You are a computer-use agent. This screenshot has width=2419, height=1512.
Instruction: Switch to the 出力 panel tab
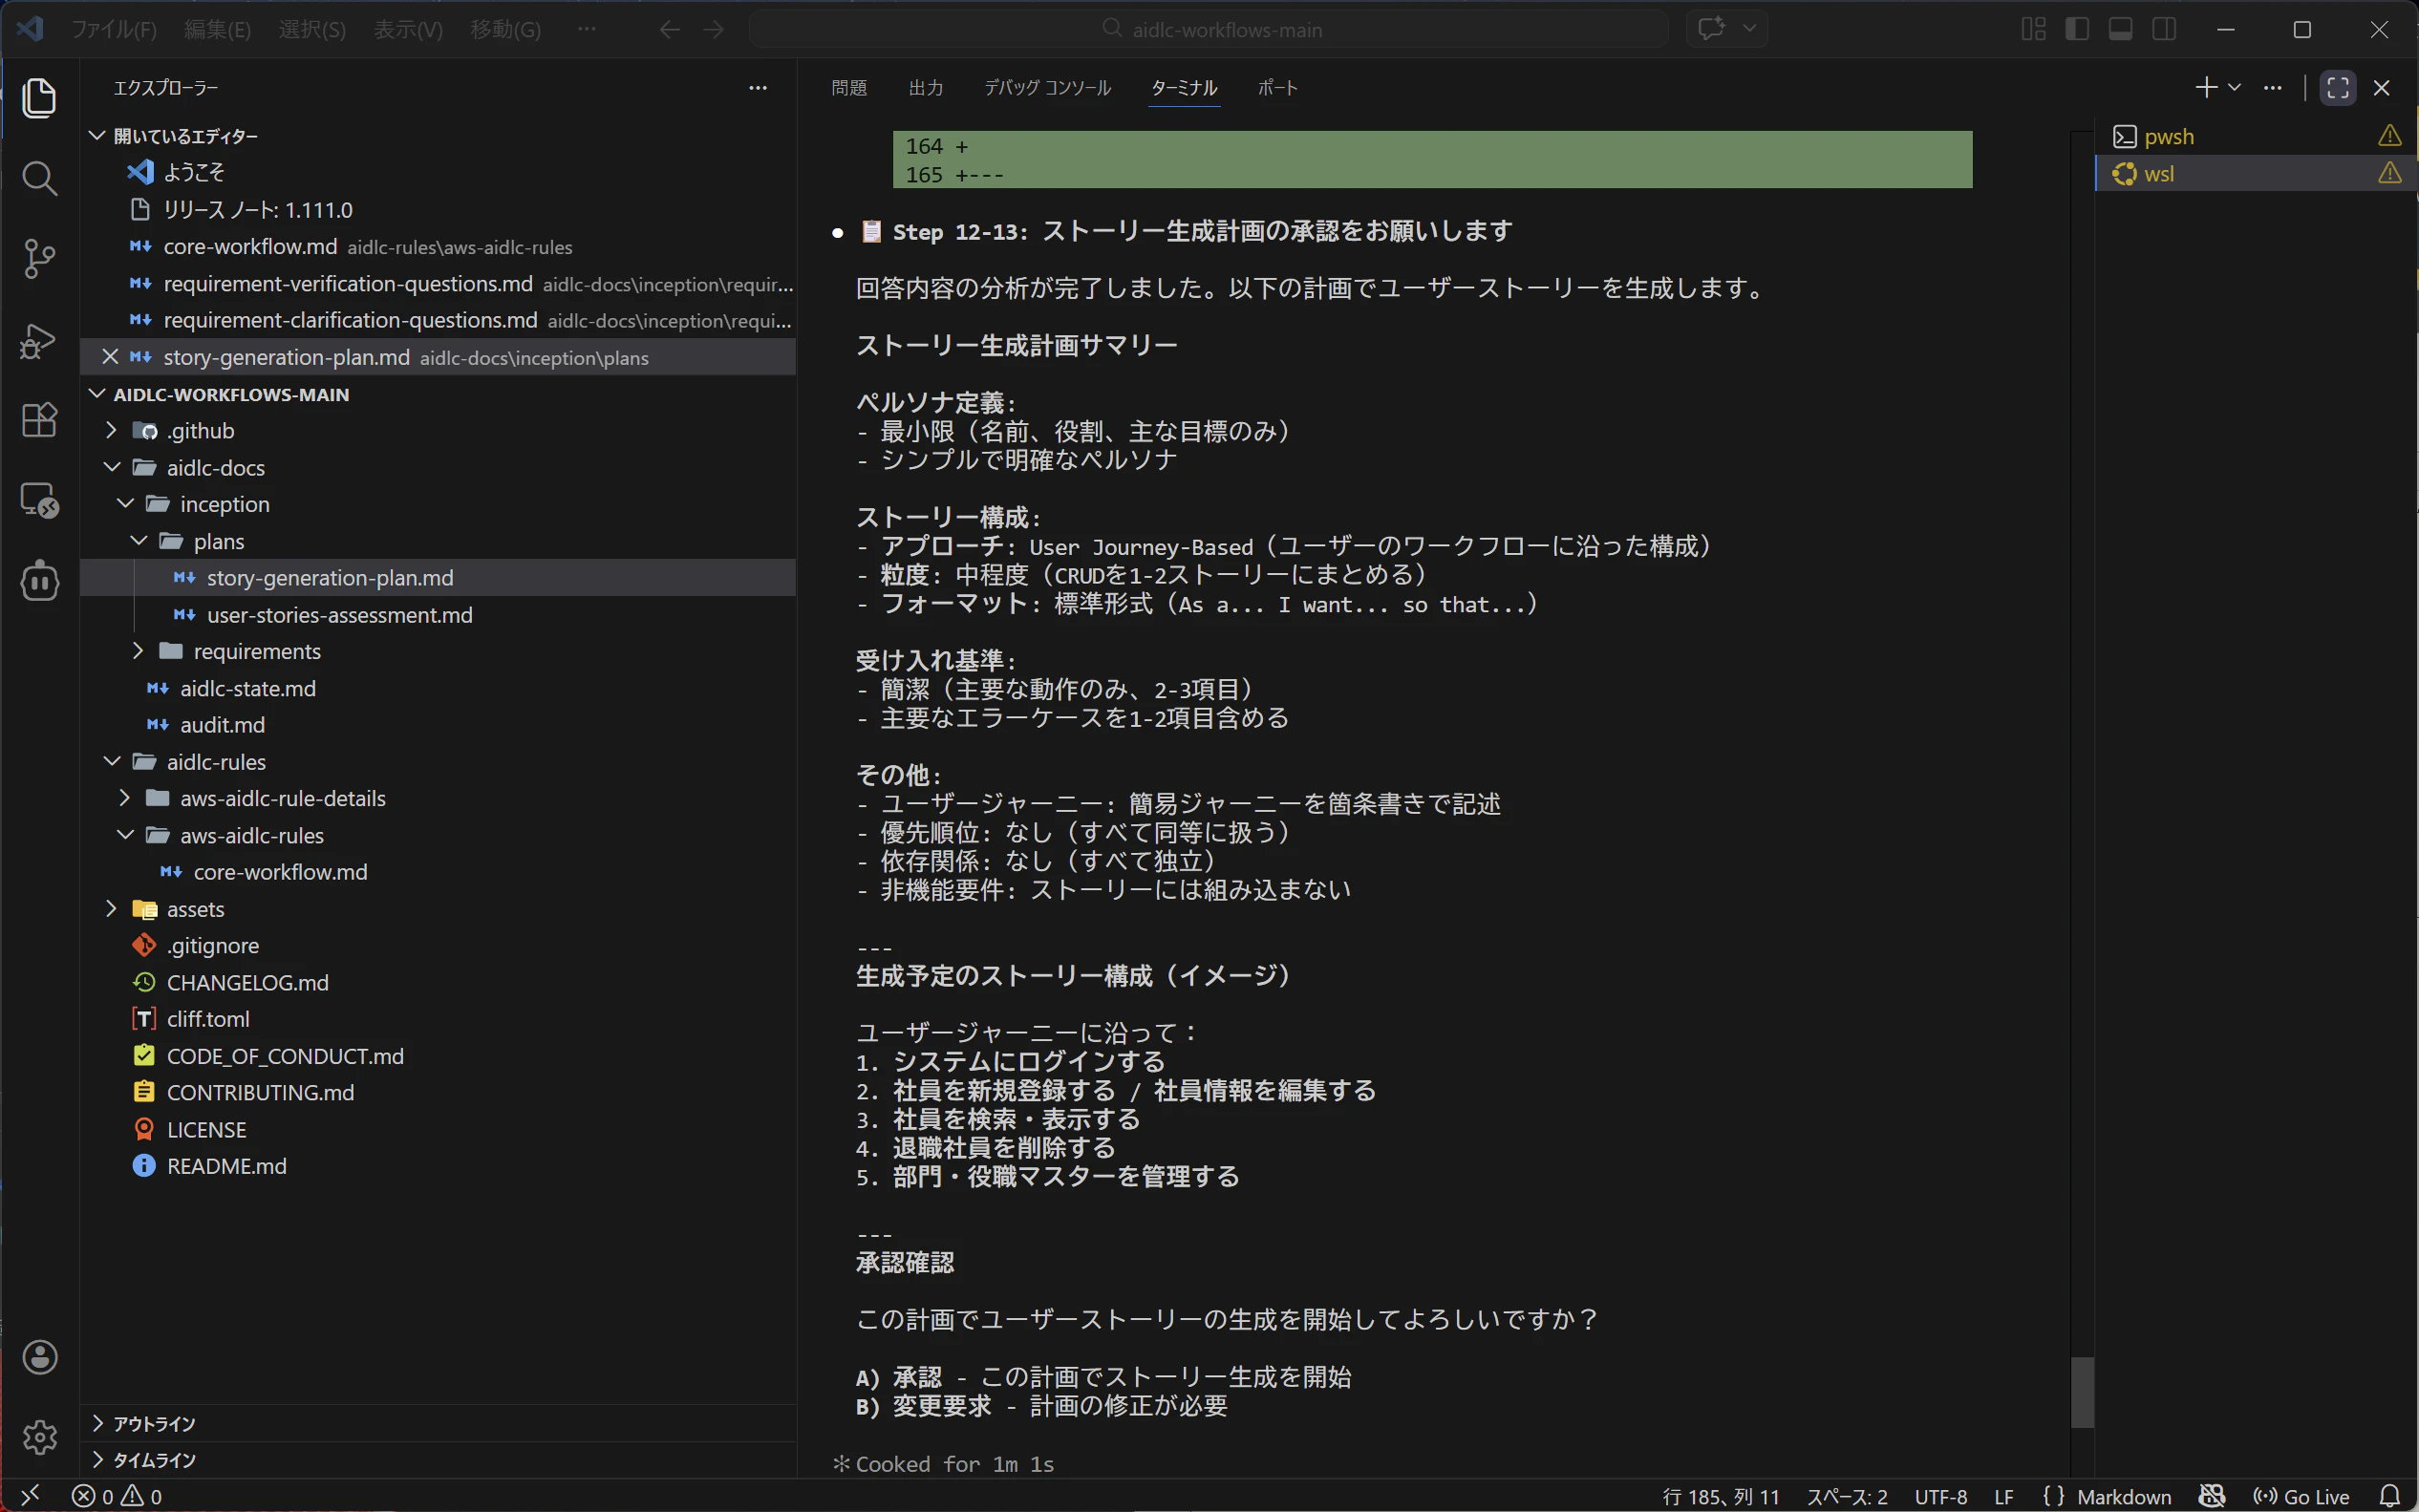coord(926,88)
